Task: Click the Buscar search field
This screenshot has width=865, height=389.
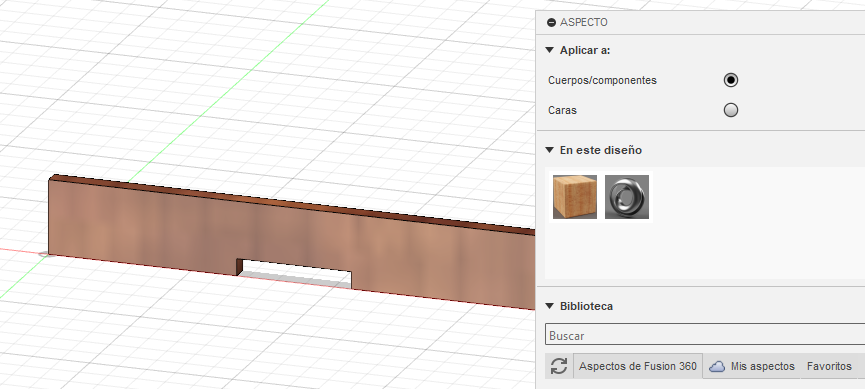Action: click(x=705, y=335)
